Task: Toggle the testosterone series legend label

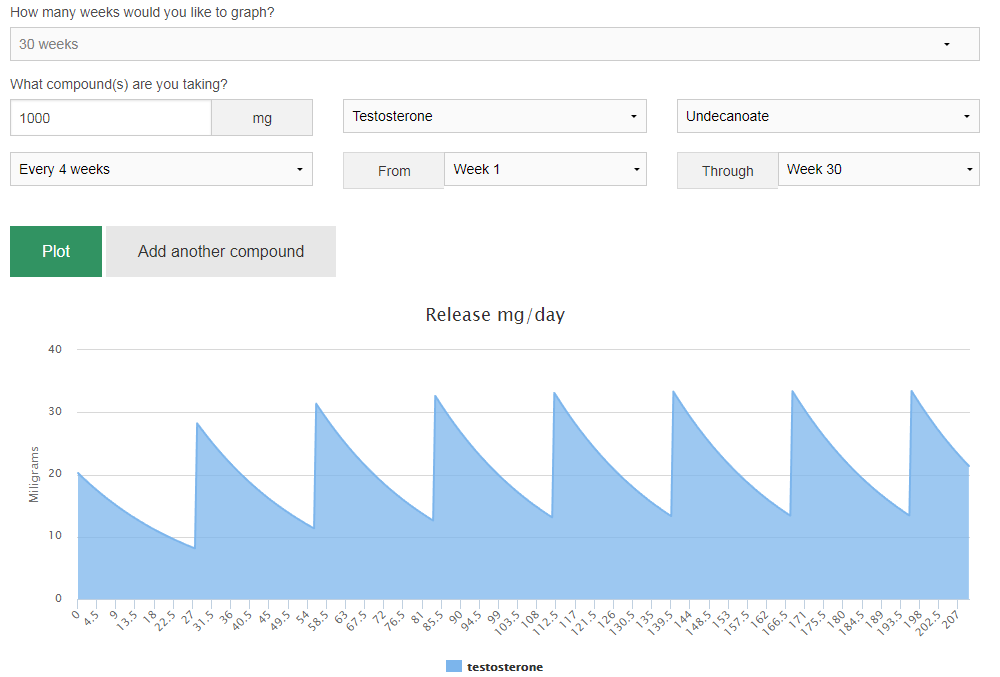Action: point(505,667)
